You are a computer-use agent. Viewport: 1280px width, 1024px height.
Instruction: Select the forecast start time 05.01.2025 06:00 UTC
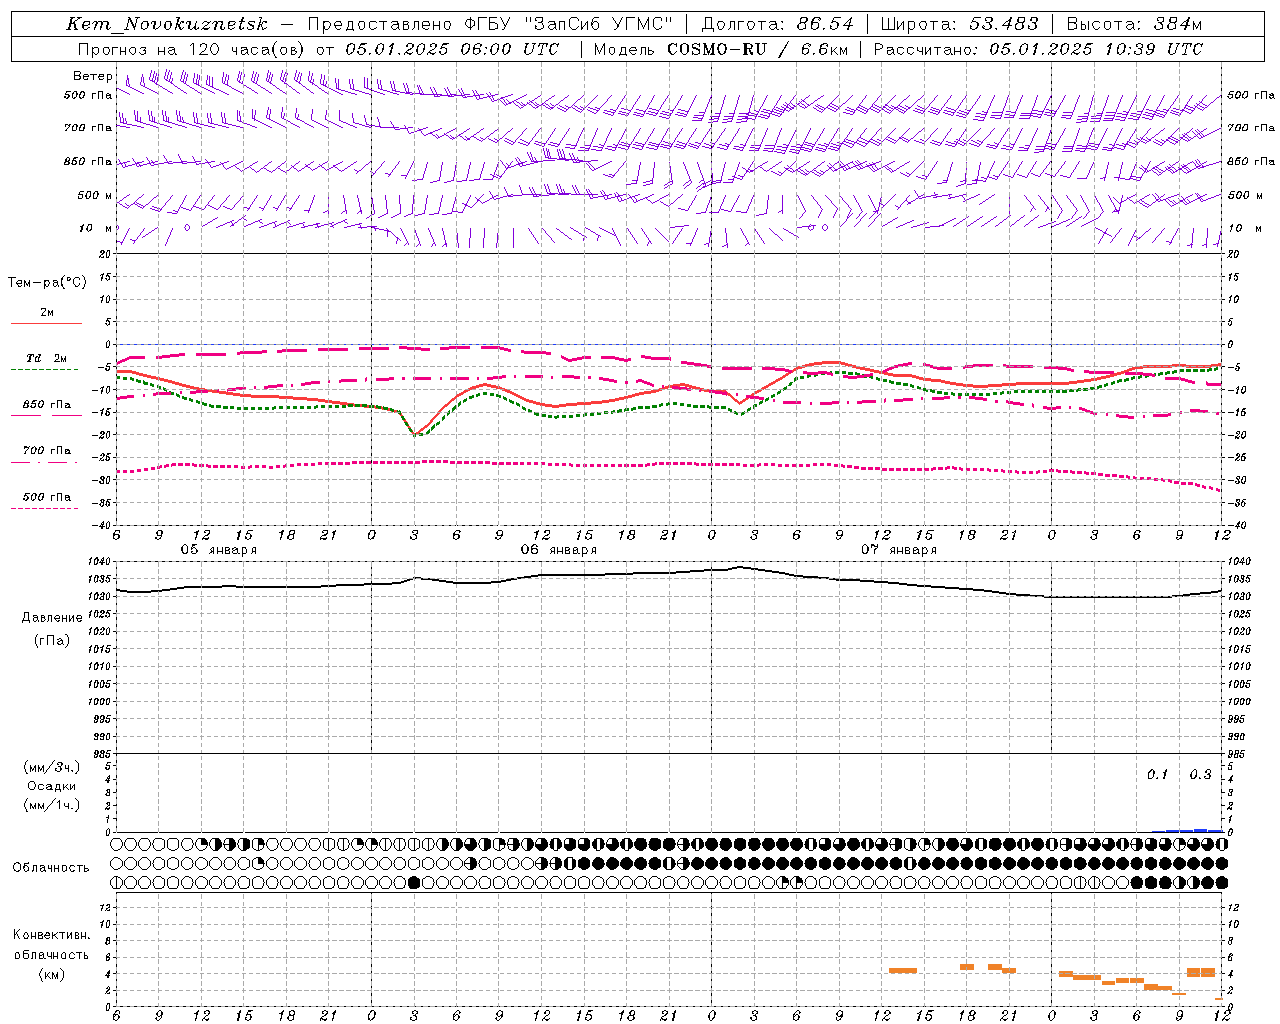(452, 49)
